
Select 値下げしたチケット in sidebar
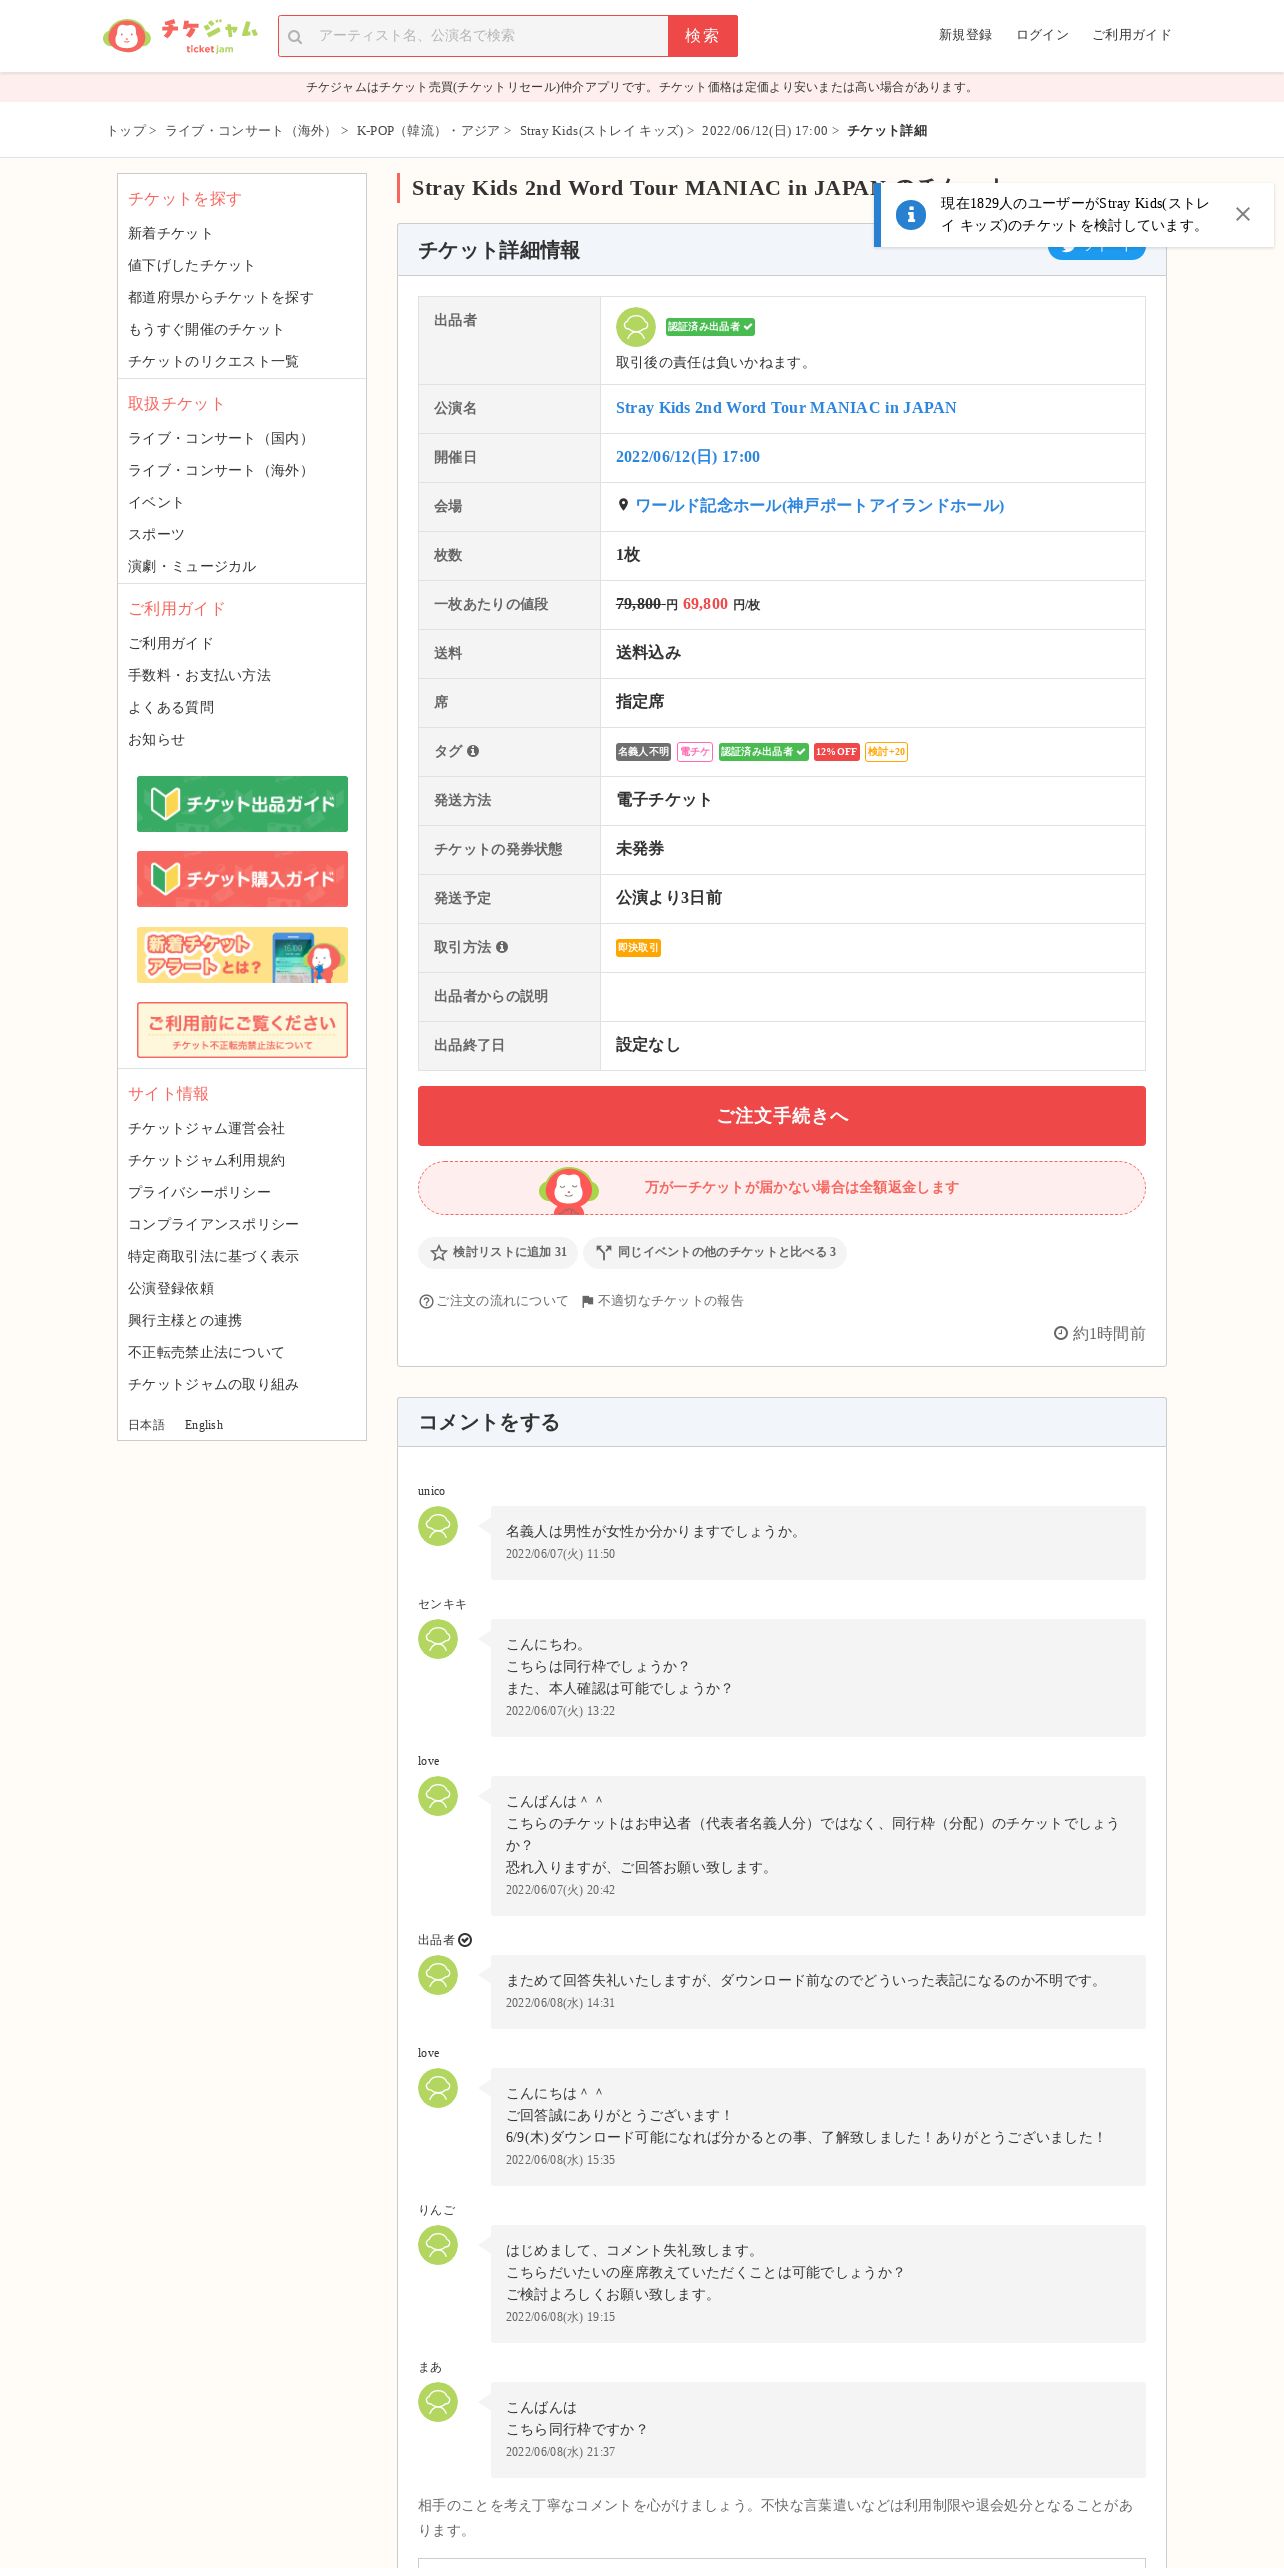[x=191, y=265]
